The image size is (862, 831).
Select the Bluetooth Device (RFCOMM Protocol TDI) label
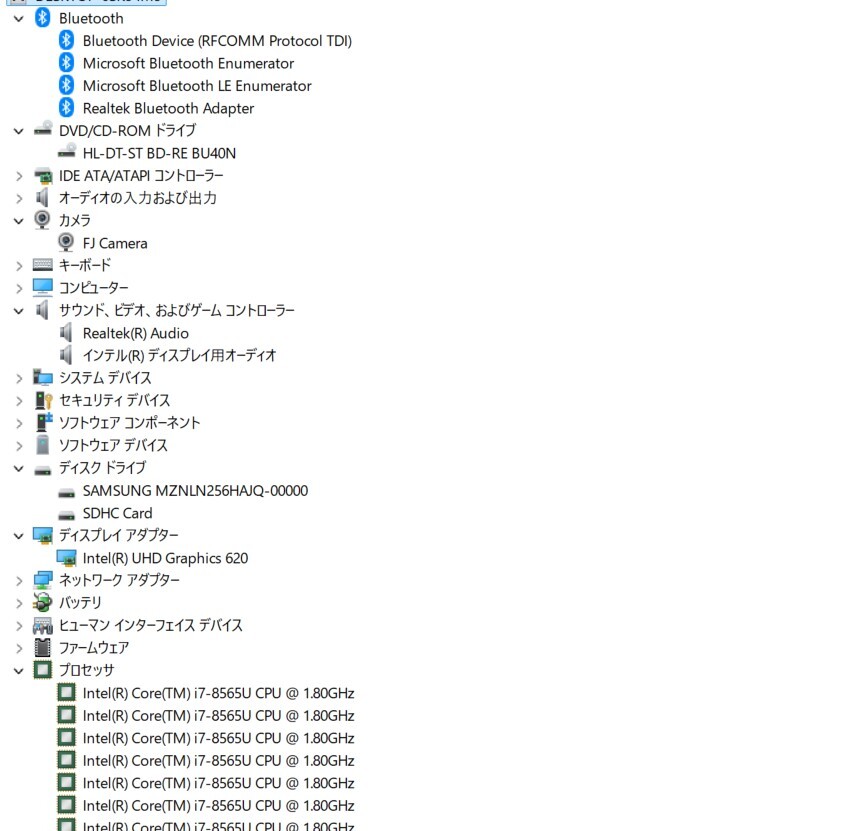coord(217,41)
